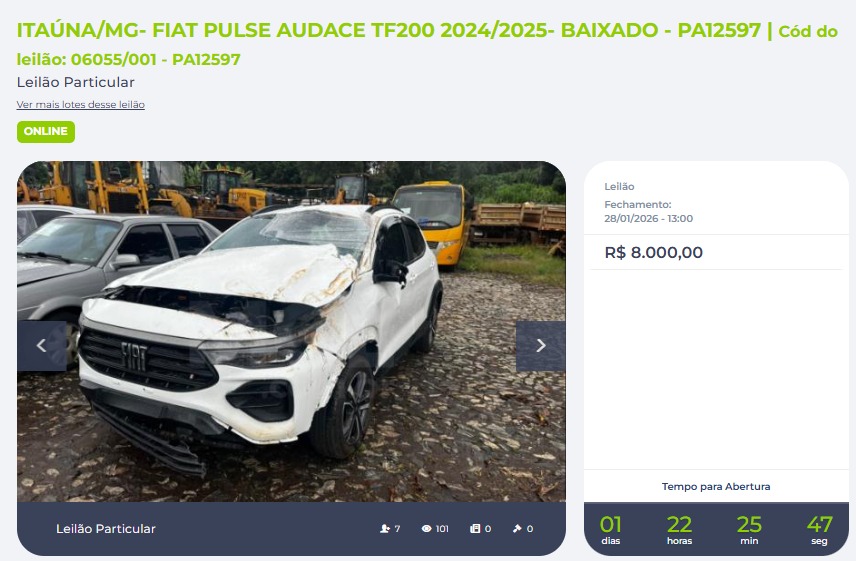This screenshot has width=856, height=561.
Task: Click the green ONLINE badge
Action: 46,132
